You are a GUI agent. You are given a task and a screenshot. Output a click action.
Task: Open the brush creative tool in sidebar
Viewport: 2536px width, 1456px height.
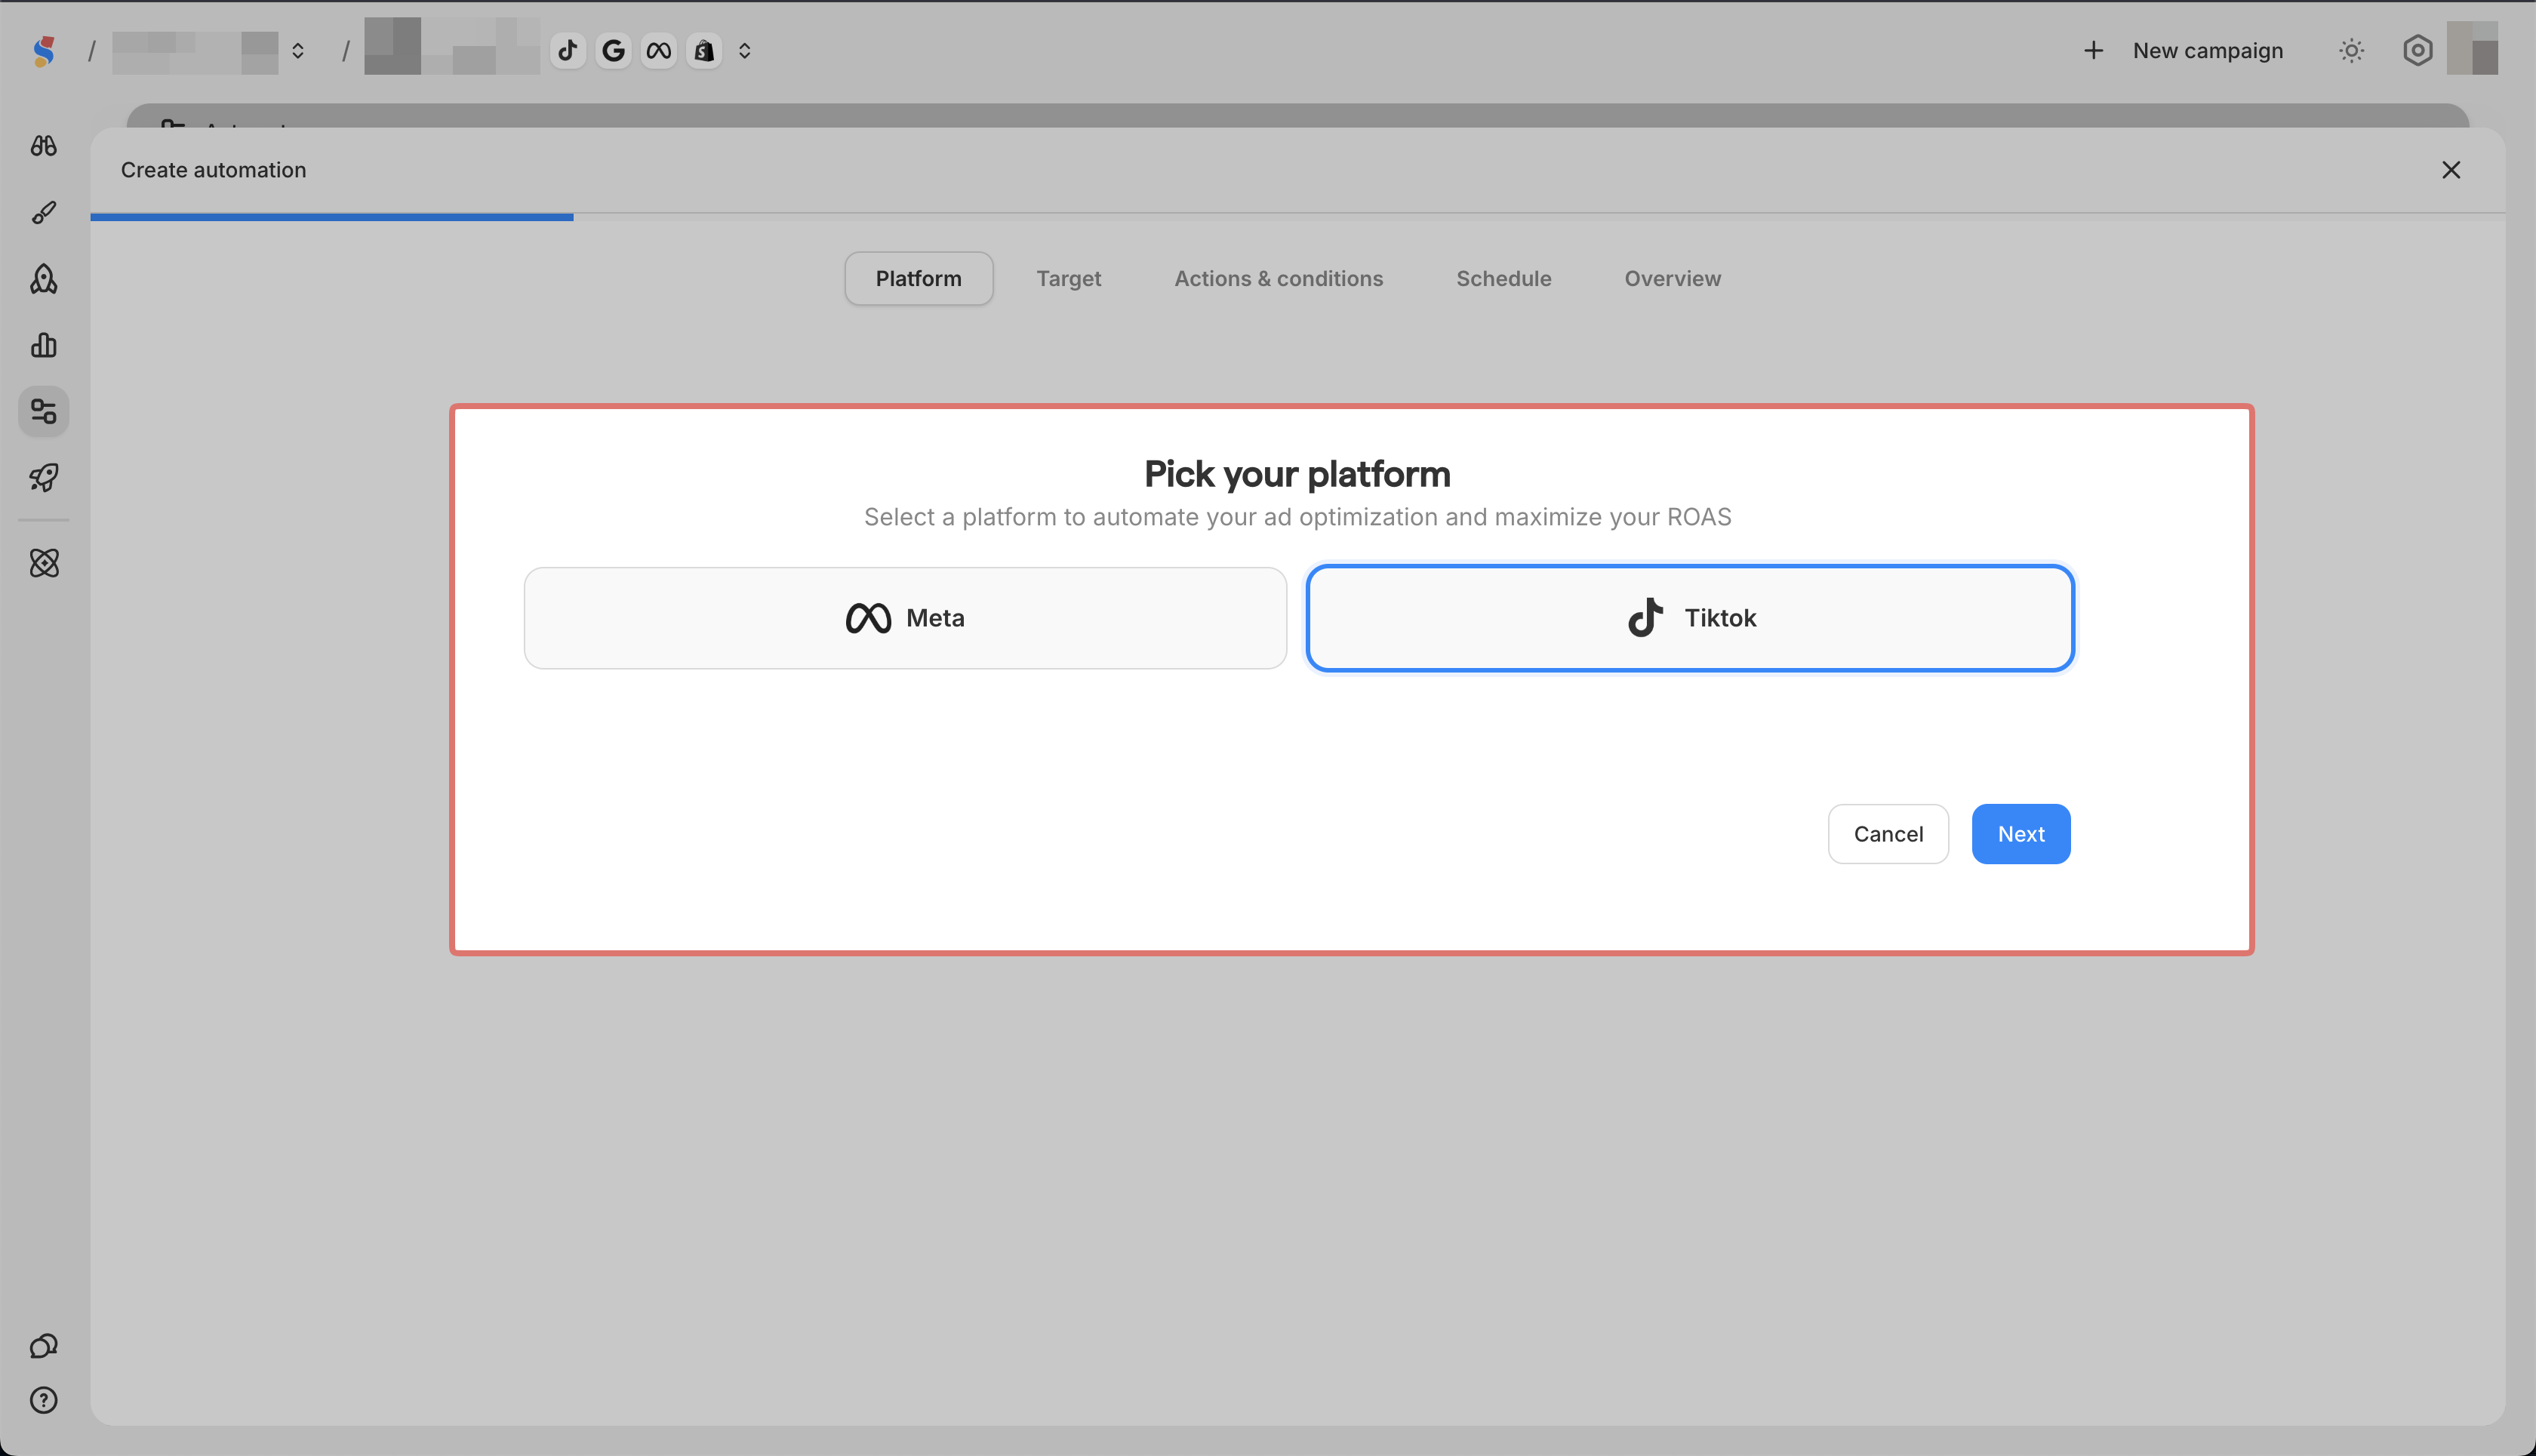43,212
